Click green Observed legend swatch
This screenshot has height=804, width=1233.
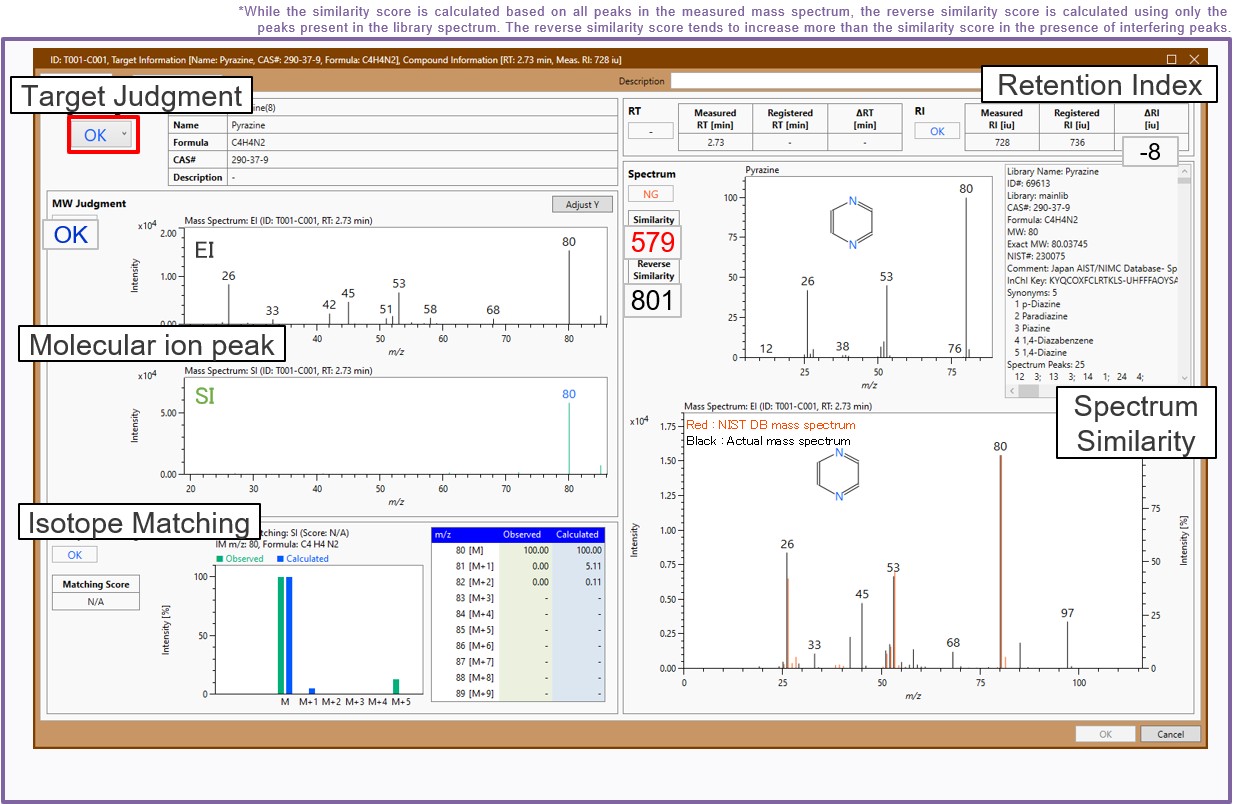(221, 559)
